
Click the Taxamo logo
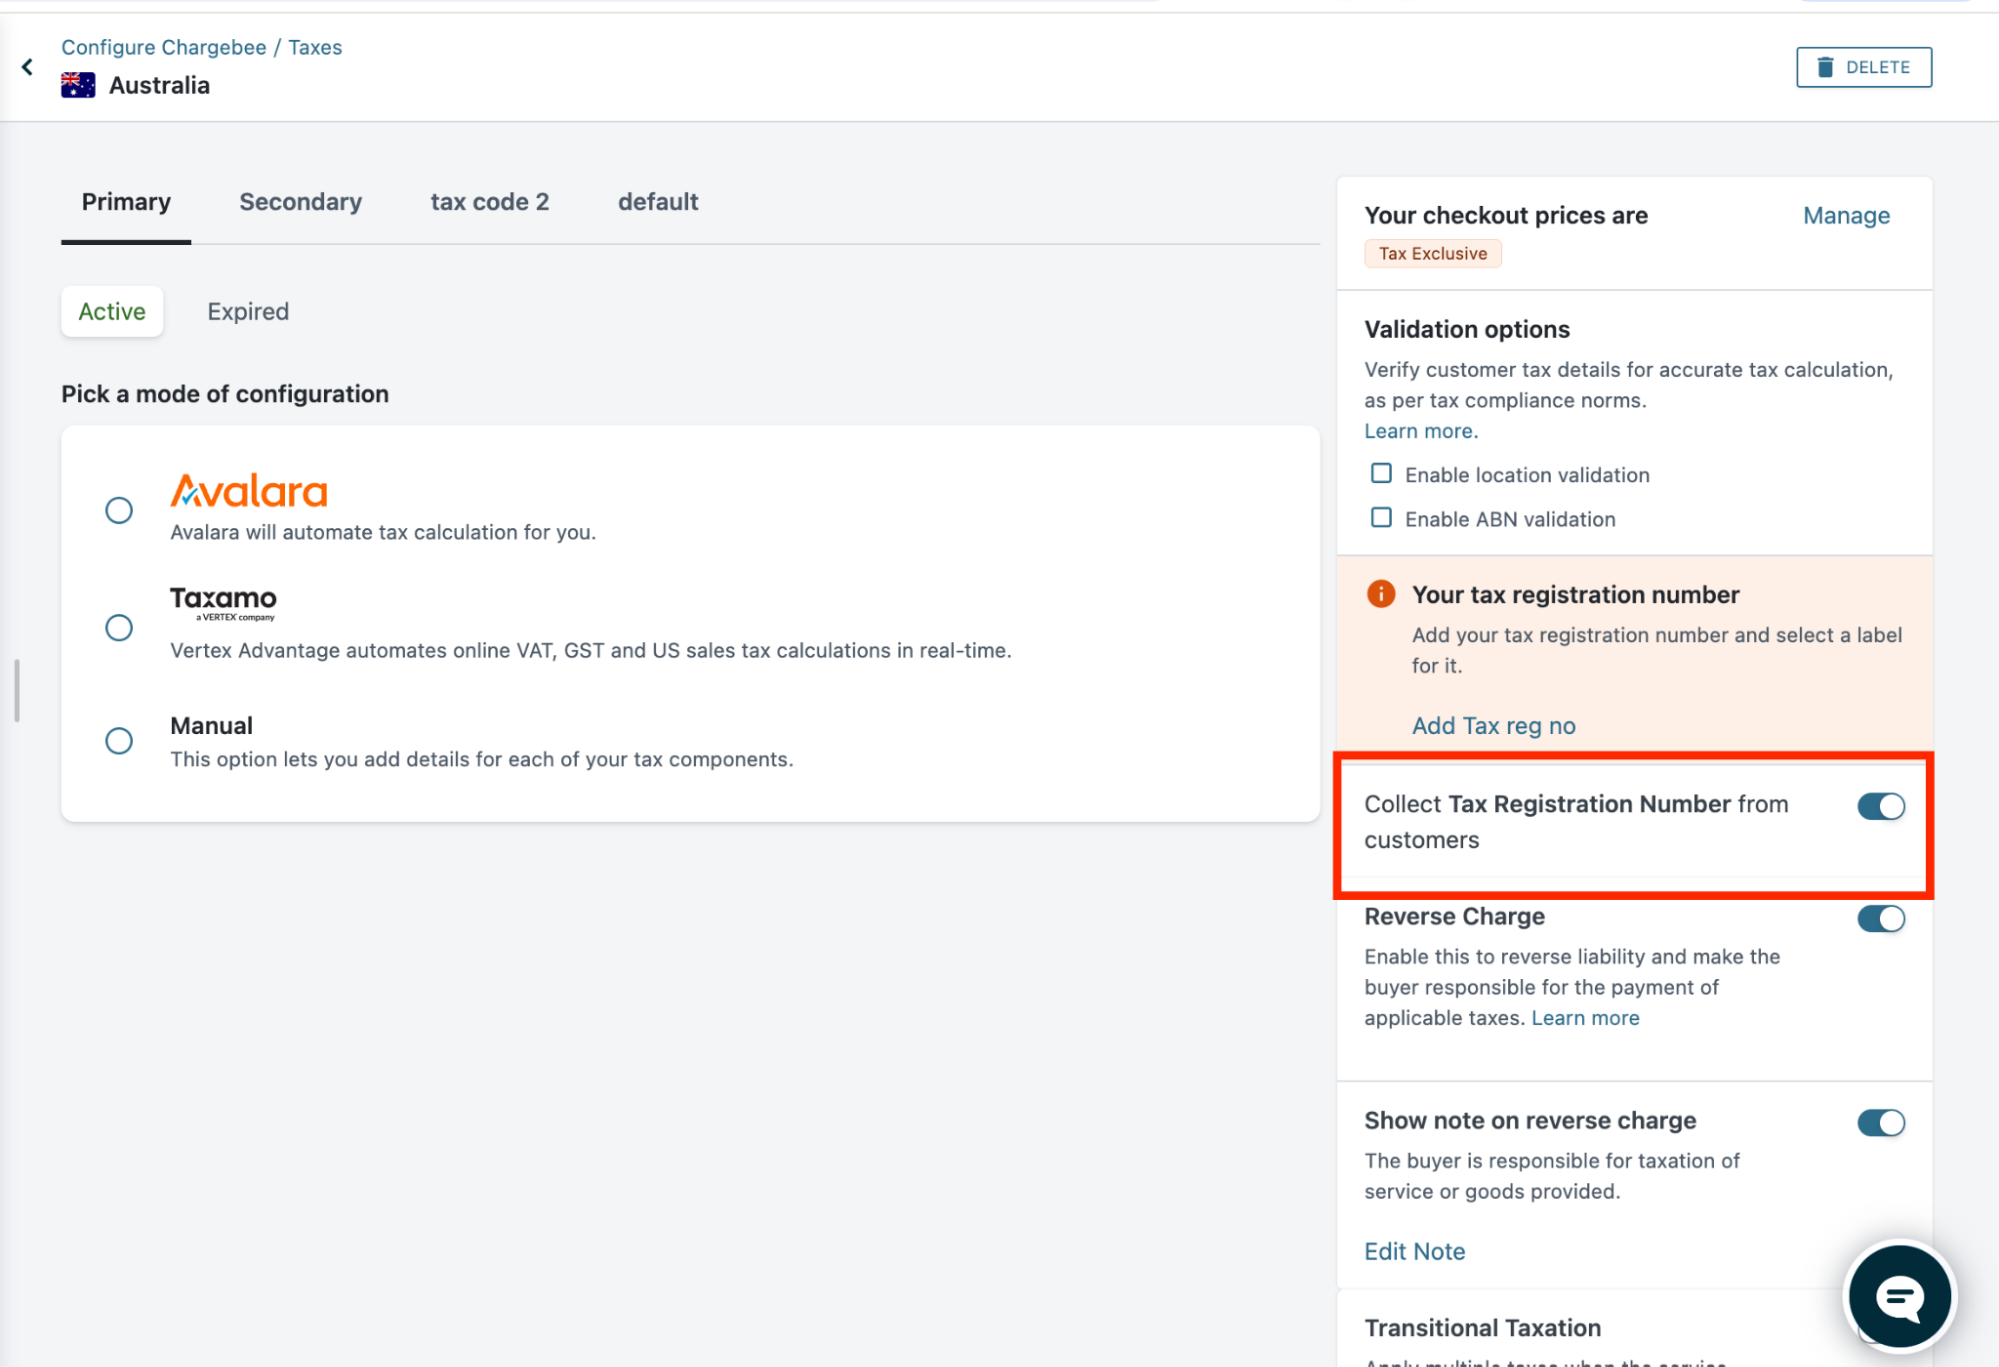point(223,602)
